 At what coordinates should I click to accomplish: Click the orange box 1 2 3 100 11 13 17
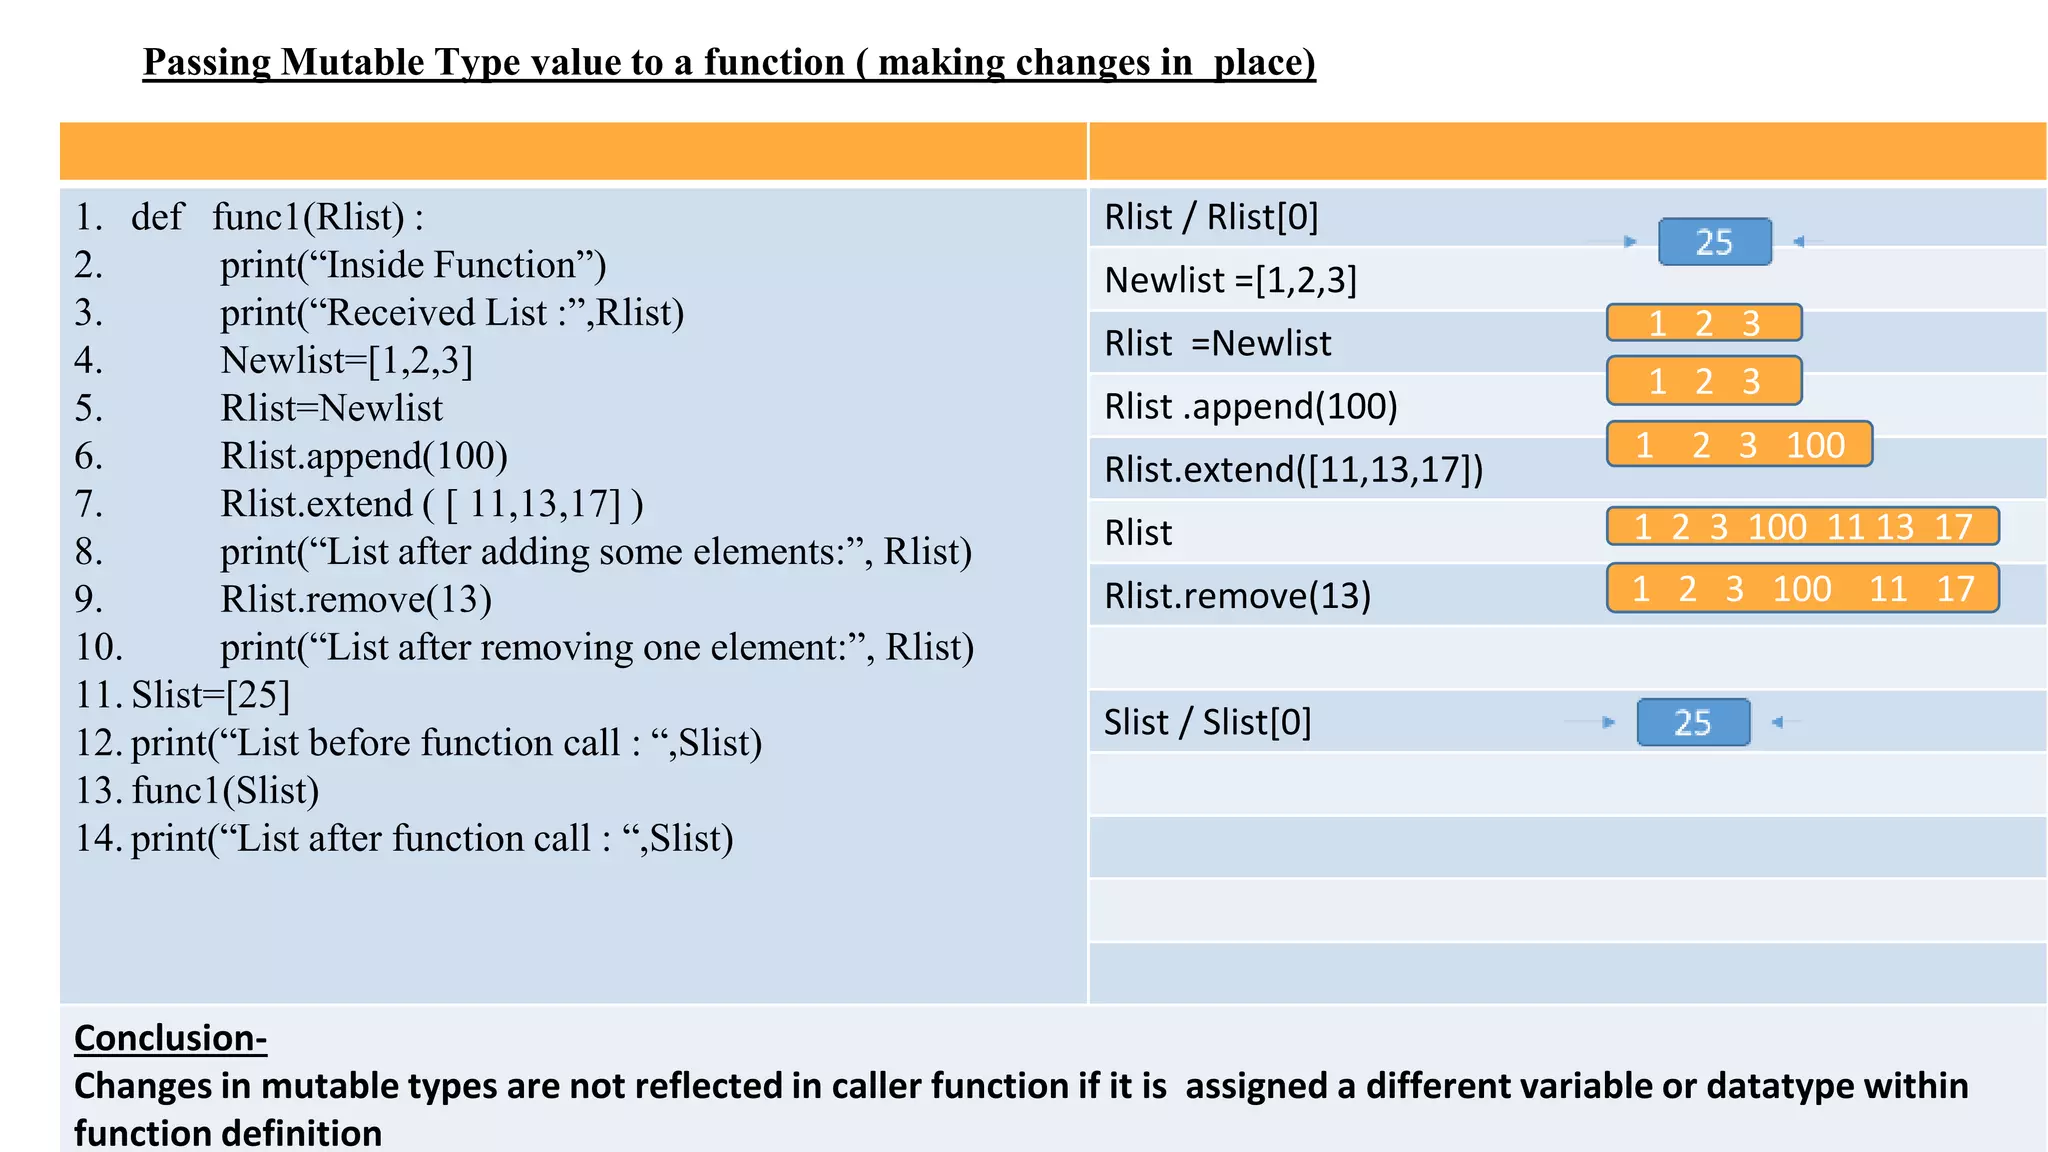point(1802,526)
